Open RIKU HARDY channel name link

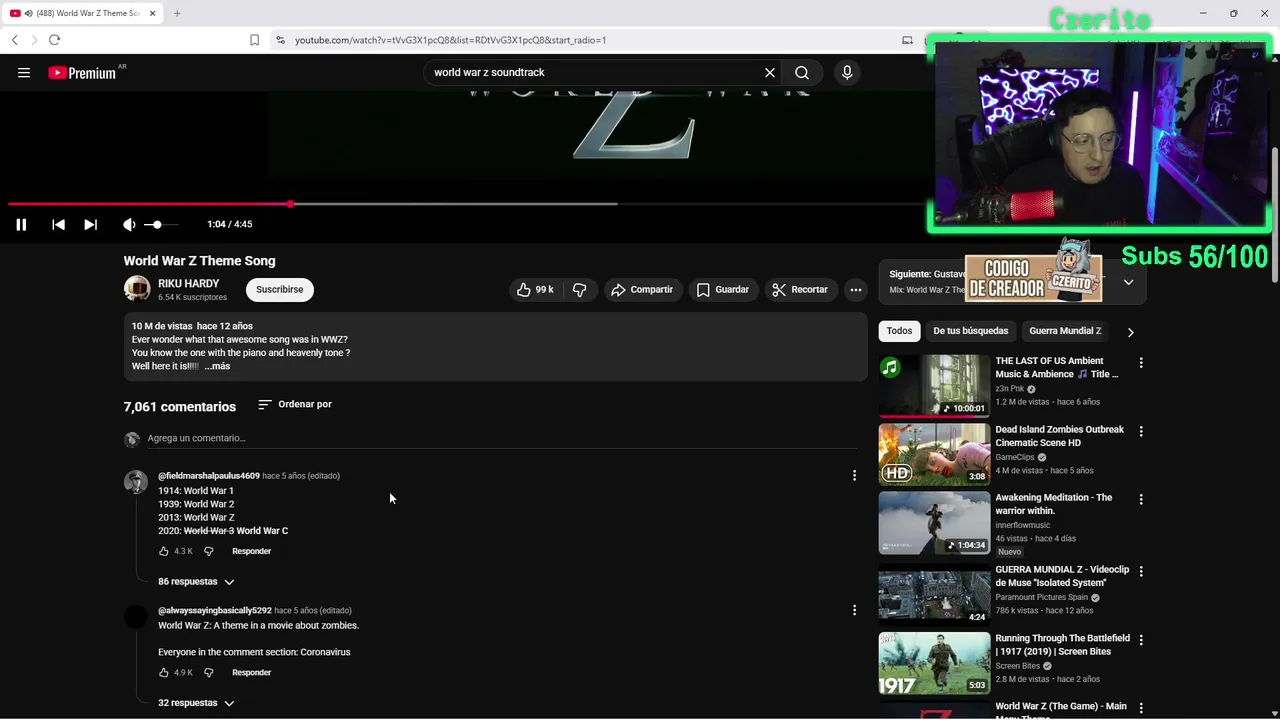coord(188,284)
